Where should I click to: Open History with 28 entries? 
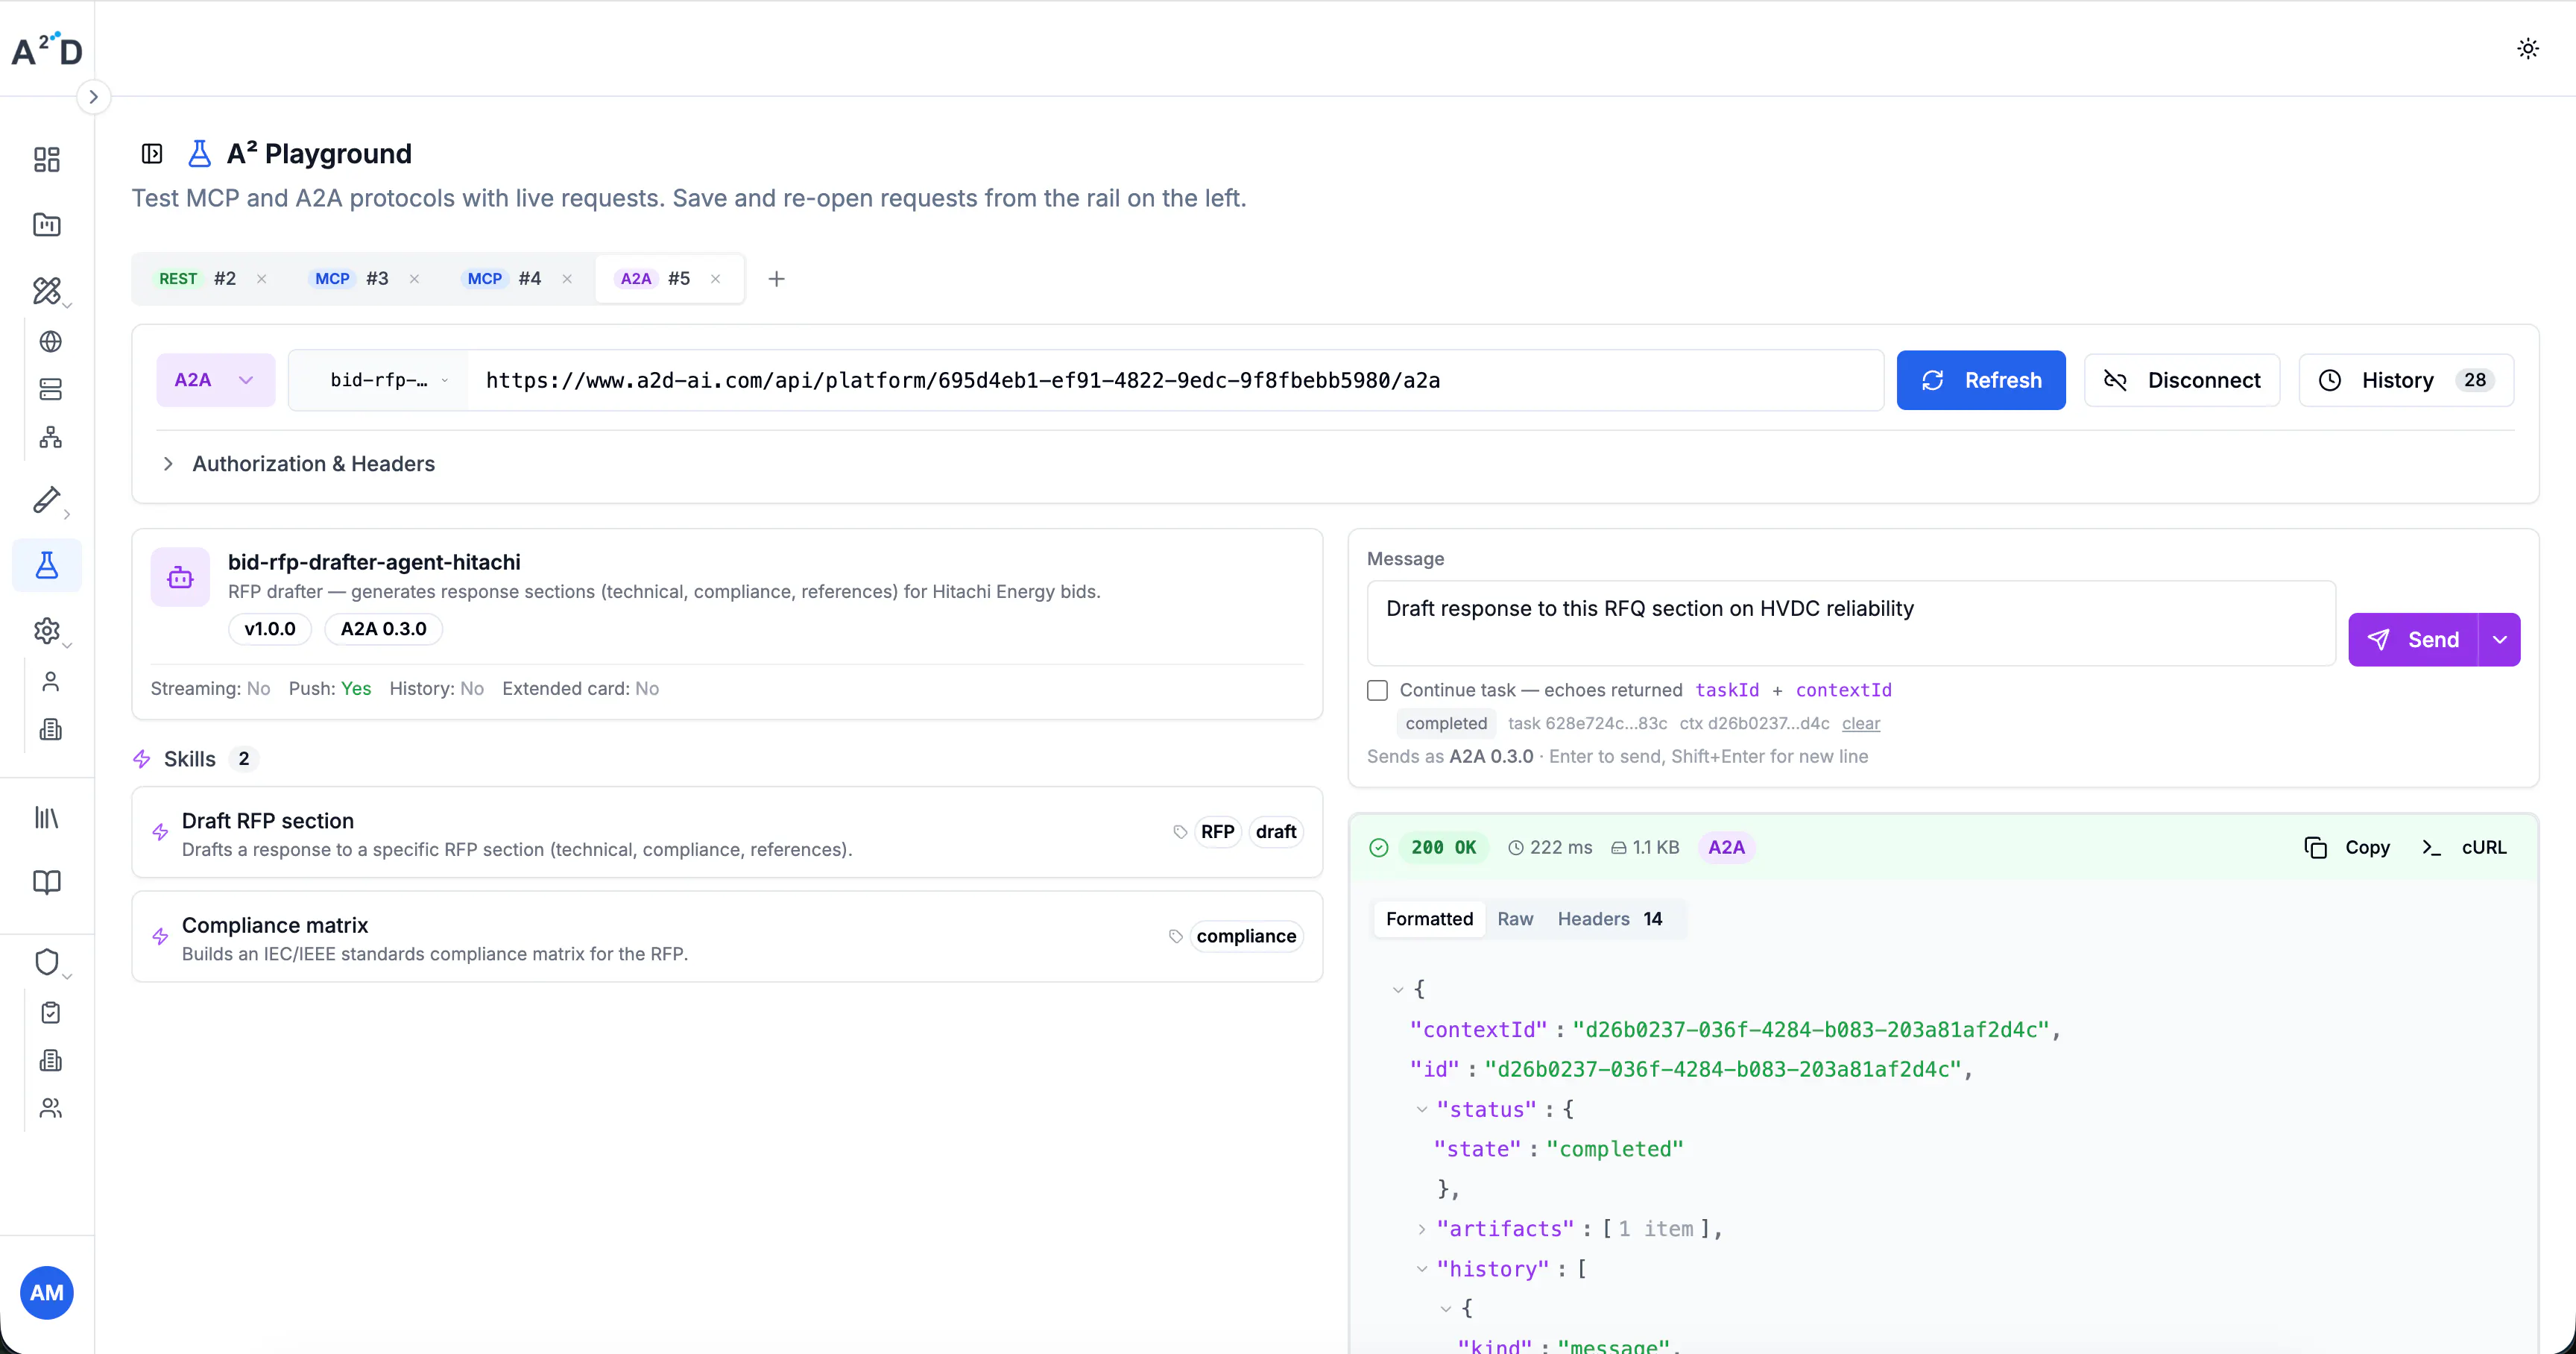[x=2405, y=380]
